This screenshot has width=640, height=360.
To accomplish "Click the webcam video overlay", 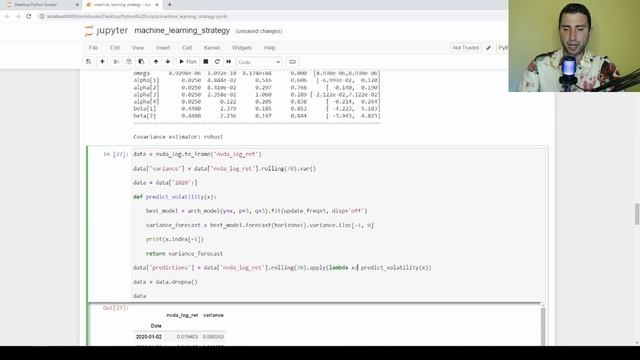I will coord(574,46).
